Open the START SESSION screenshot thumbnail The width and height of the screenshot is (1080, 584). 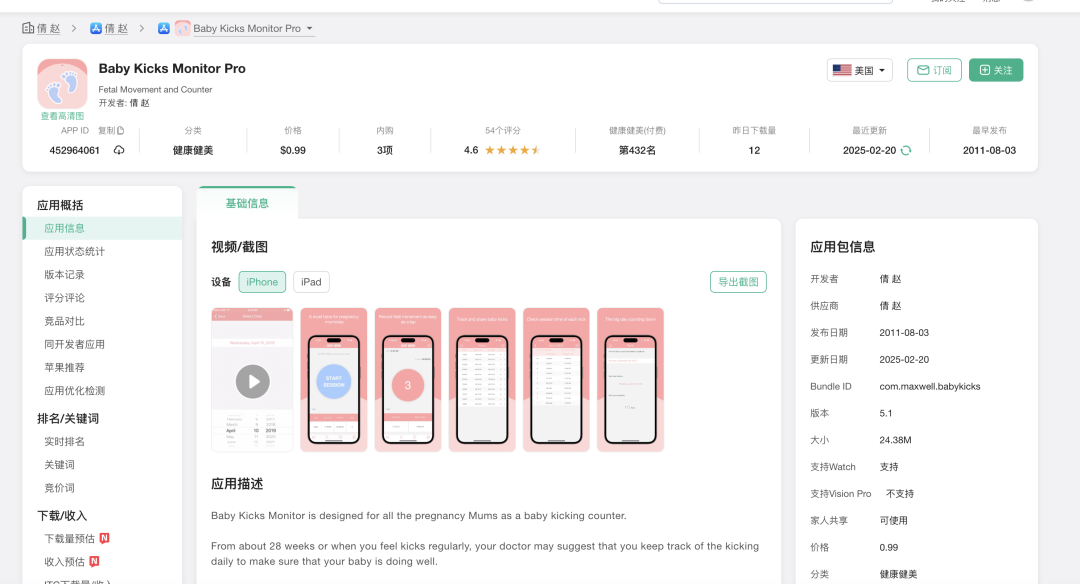(334, 379)
